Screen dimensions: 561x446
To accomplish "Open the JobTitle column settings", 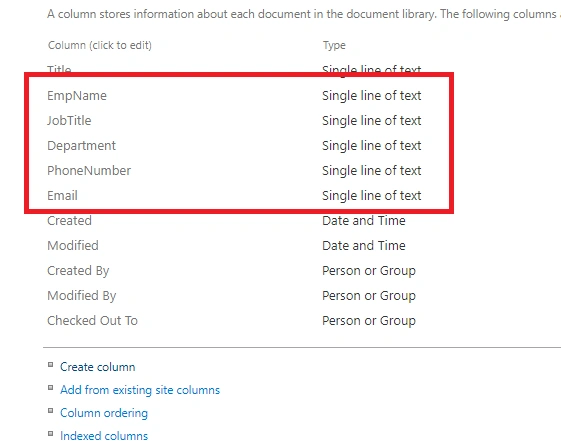I will [x=69, y=121].
